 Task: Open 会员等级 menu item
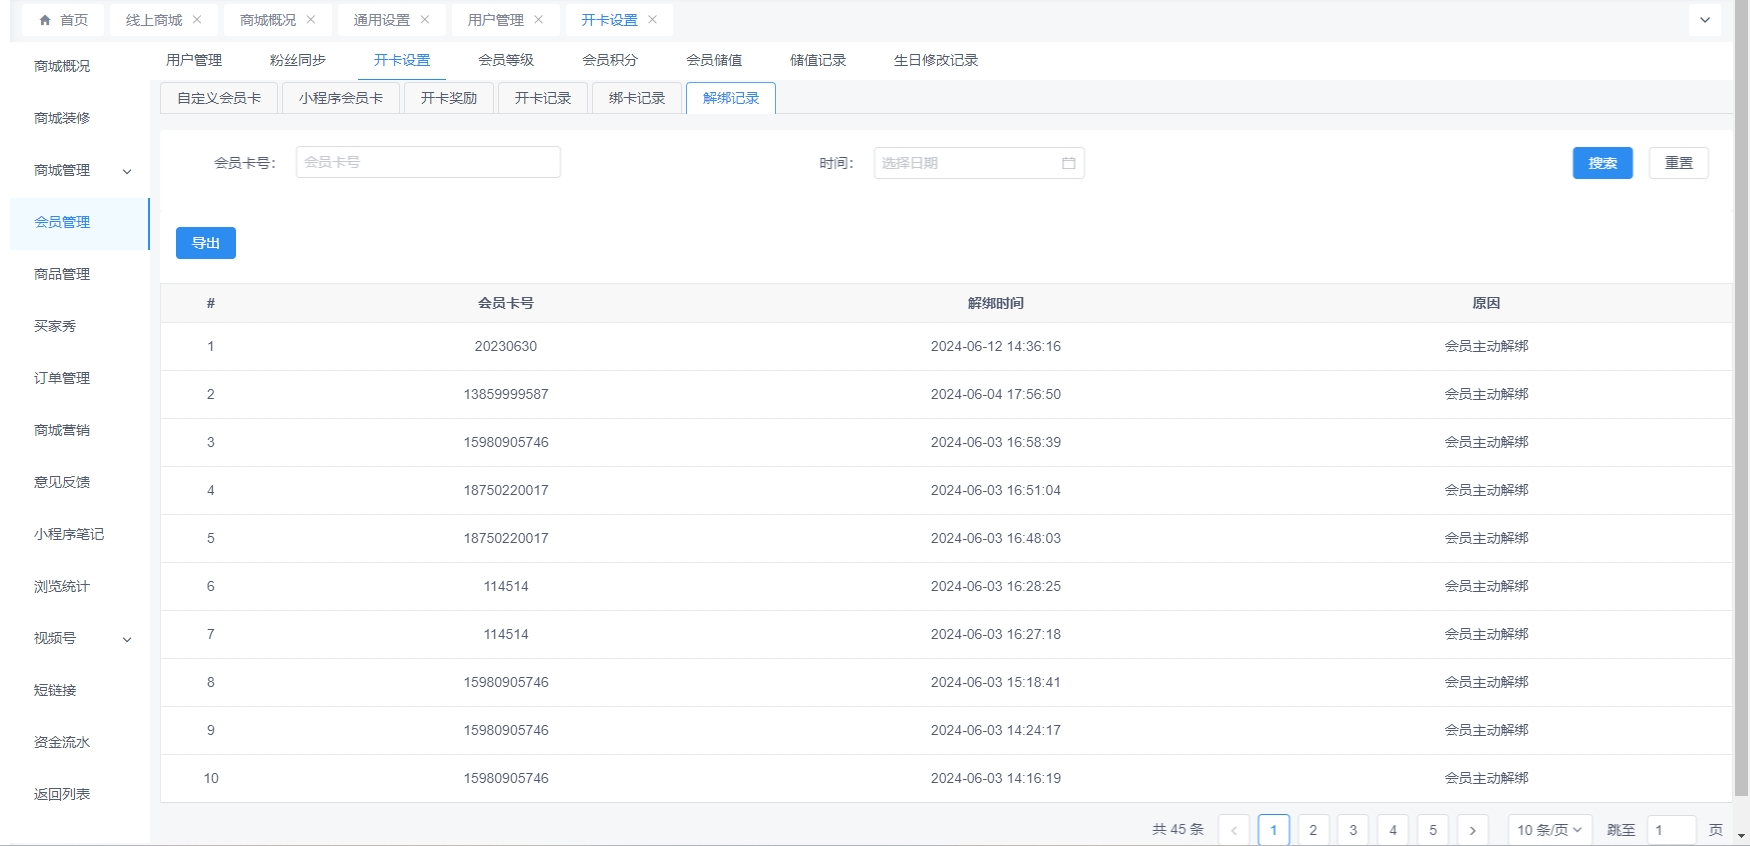pos(506,60)
